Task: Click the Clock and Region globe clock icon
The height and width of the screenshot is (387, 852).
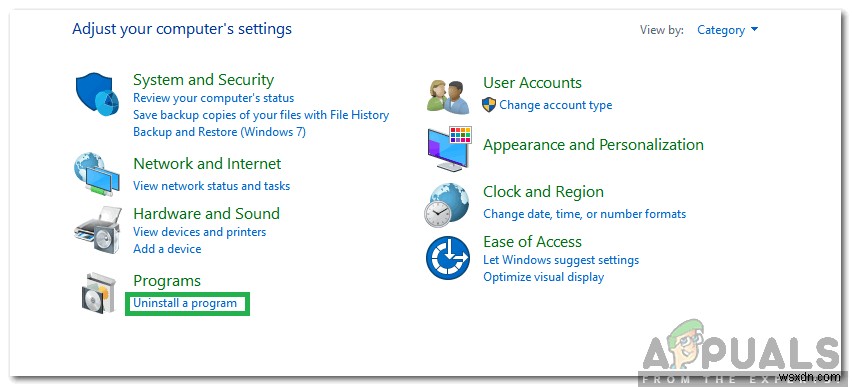Action: (x=446, y=205)
